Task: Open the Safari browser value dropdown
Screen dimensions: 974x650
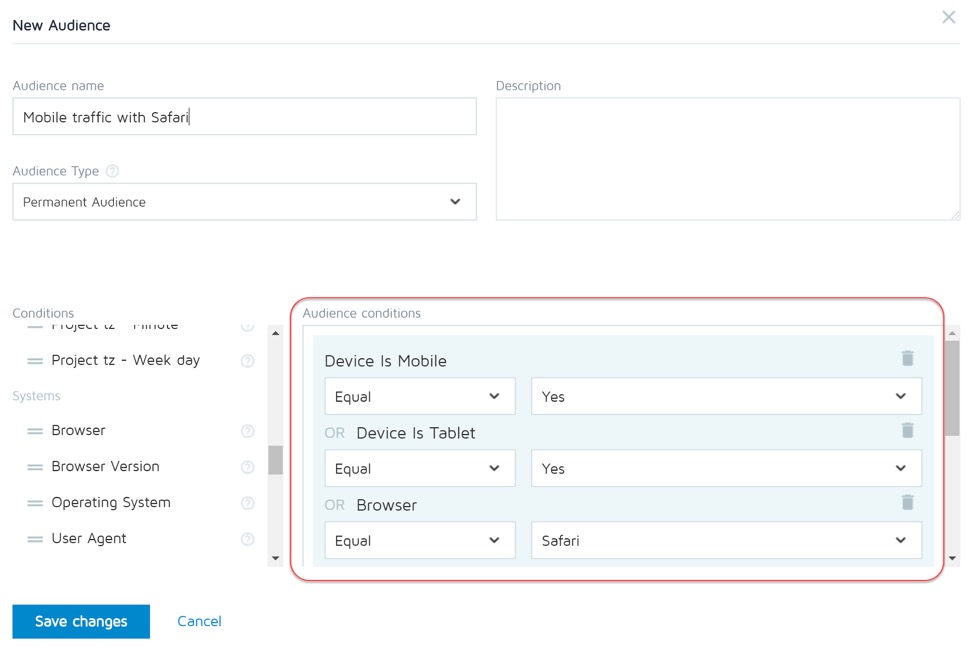Action: click(725, 541)
